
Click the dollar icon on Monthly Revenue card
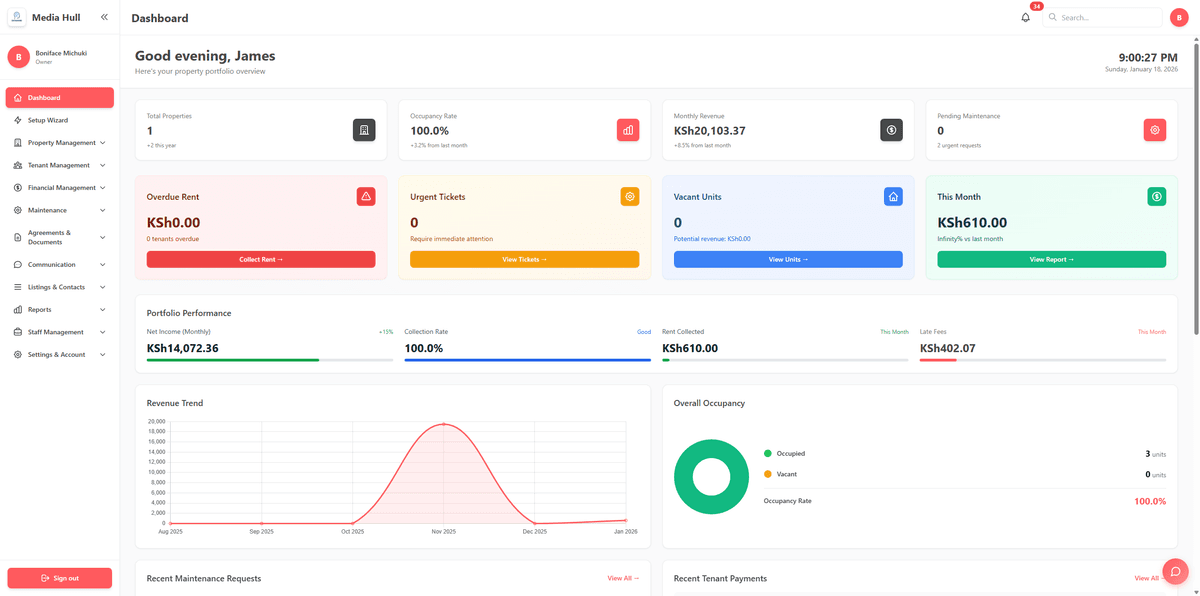coord(891,129)
